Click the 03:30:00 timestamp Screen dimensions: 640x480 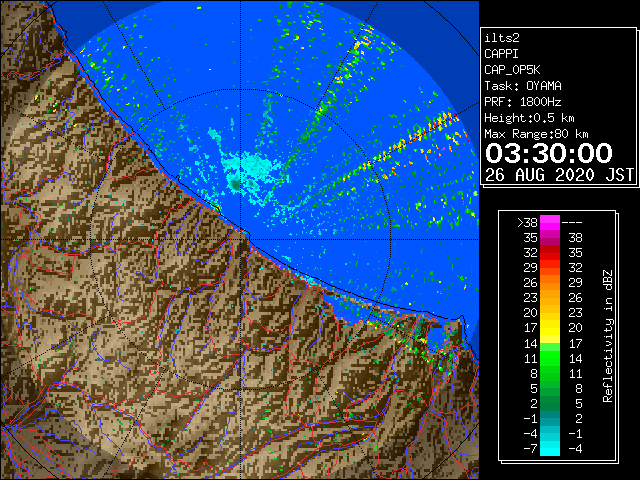(549, 153)
